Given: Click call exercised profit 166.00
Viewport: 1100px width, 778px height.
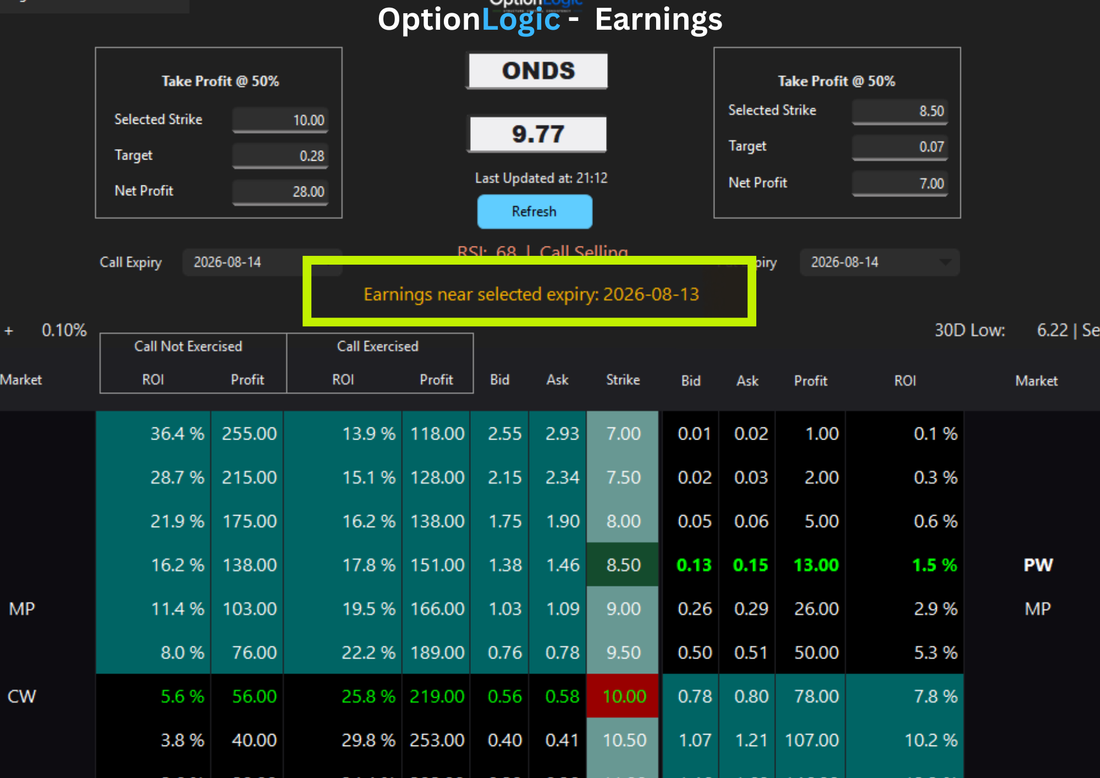Looking at the screenshot, I should (437, 608).
